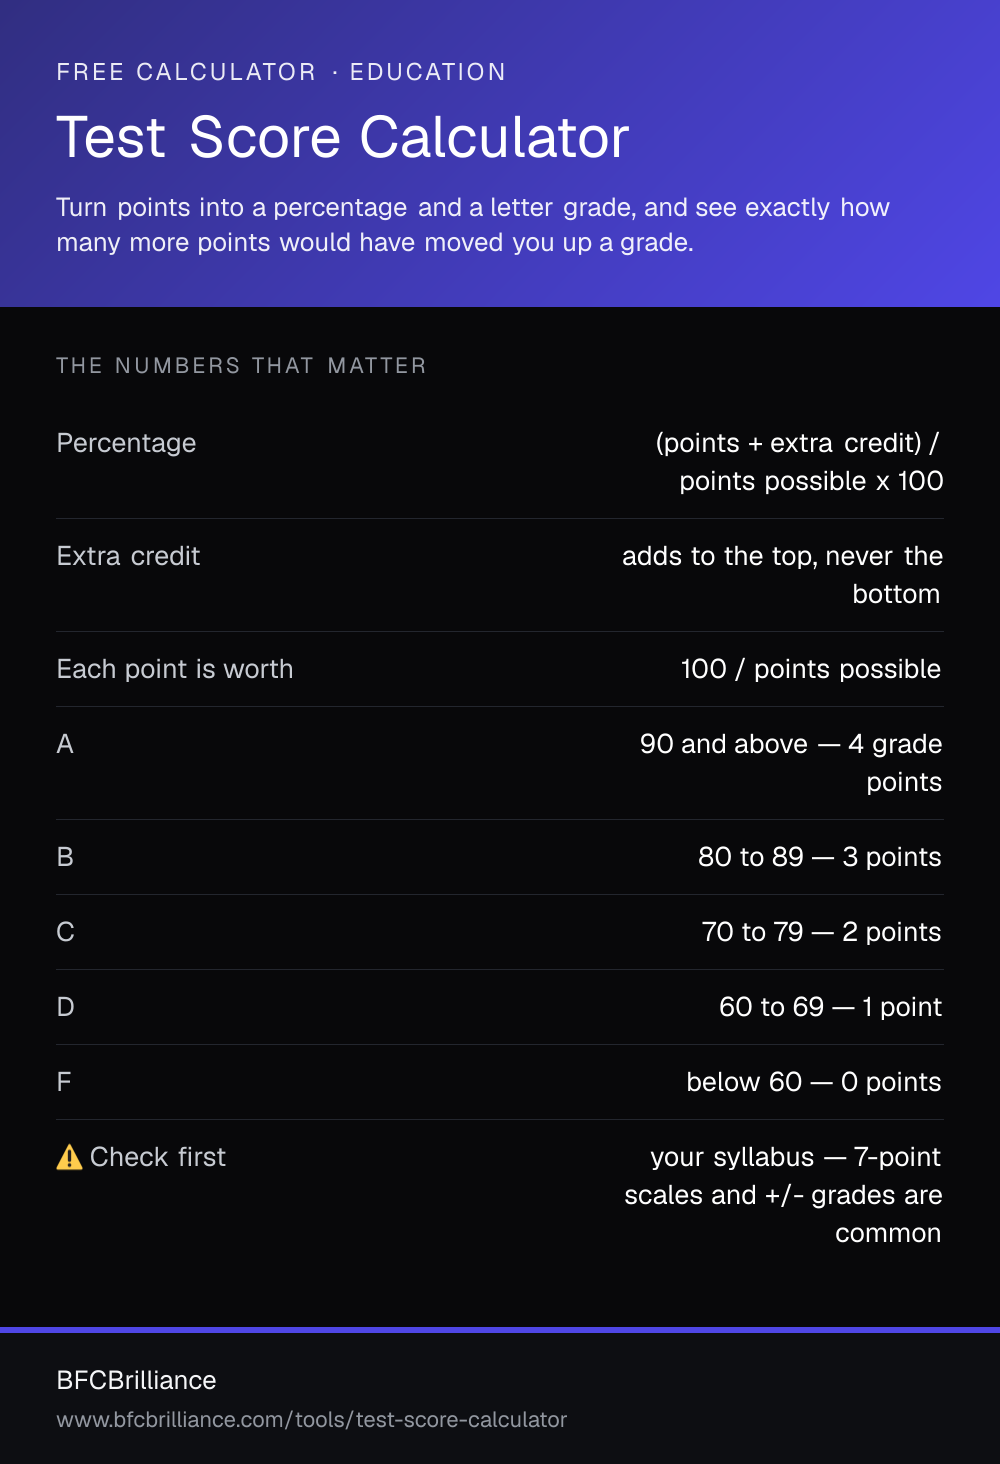Click the syllabus 7-point scales note
Viewport: 1000px width, 1464px height.
click(x=783, y=1195)
